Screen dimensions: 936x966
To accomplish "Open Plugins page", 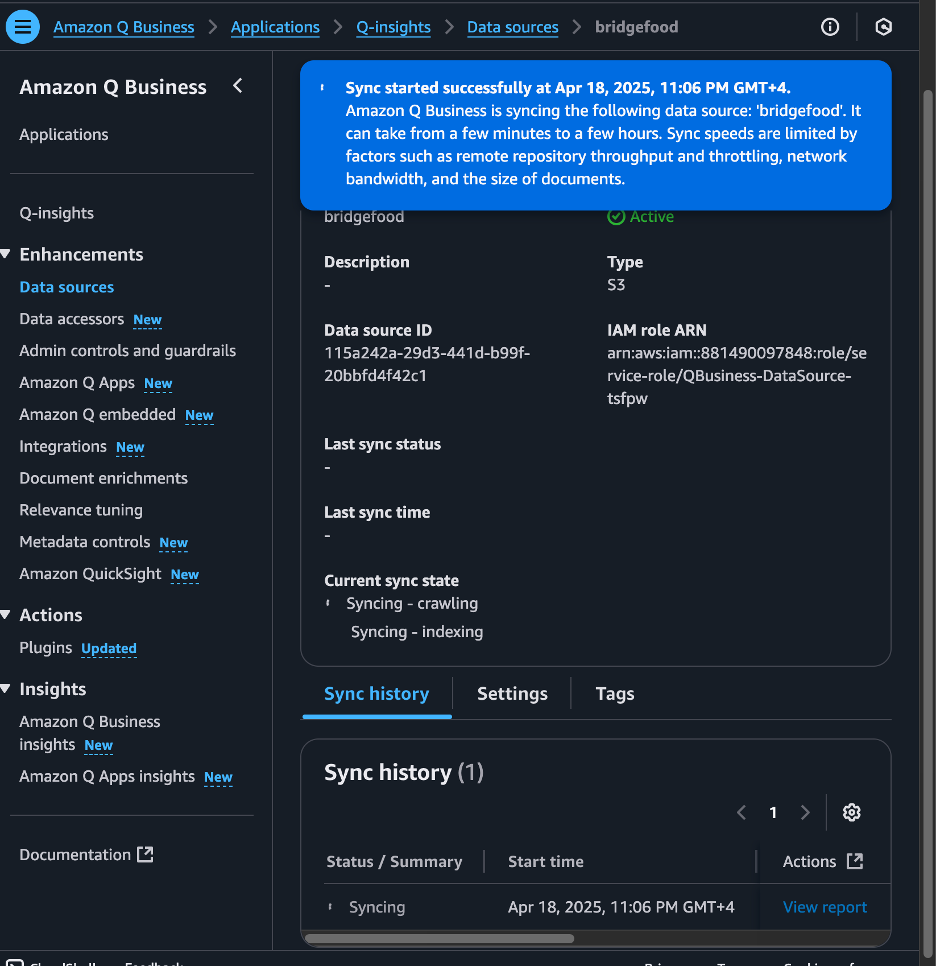I will (x=46, y=648).
